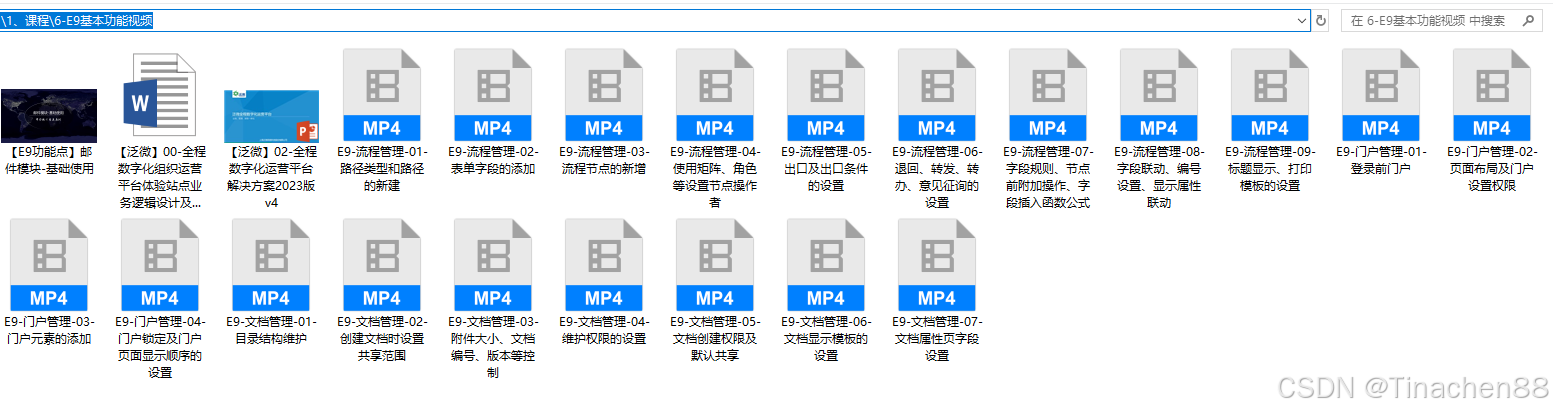Select the E9-文档管理-01 目录结构维护 MP4 file
Image resolution: width=1553 pixels, height=415 pixels.
(x=270, y=265)
